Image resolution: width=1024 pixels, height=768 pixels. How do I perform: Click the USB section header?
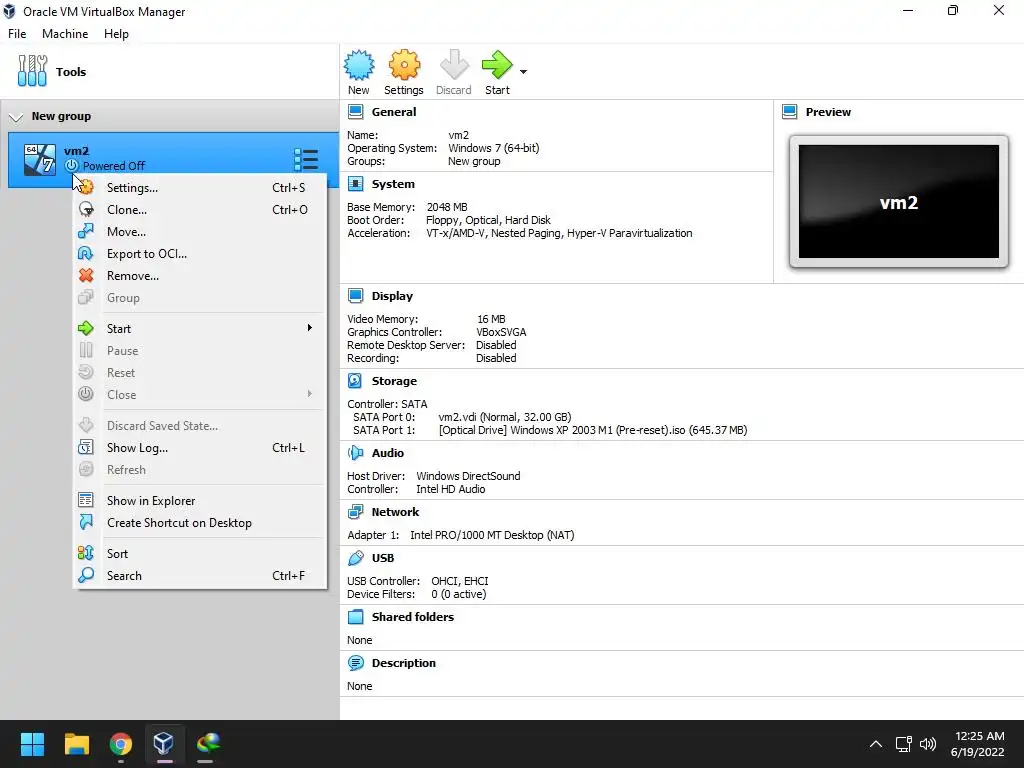[383, 558]
